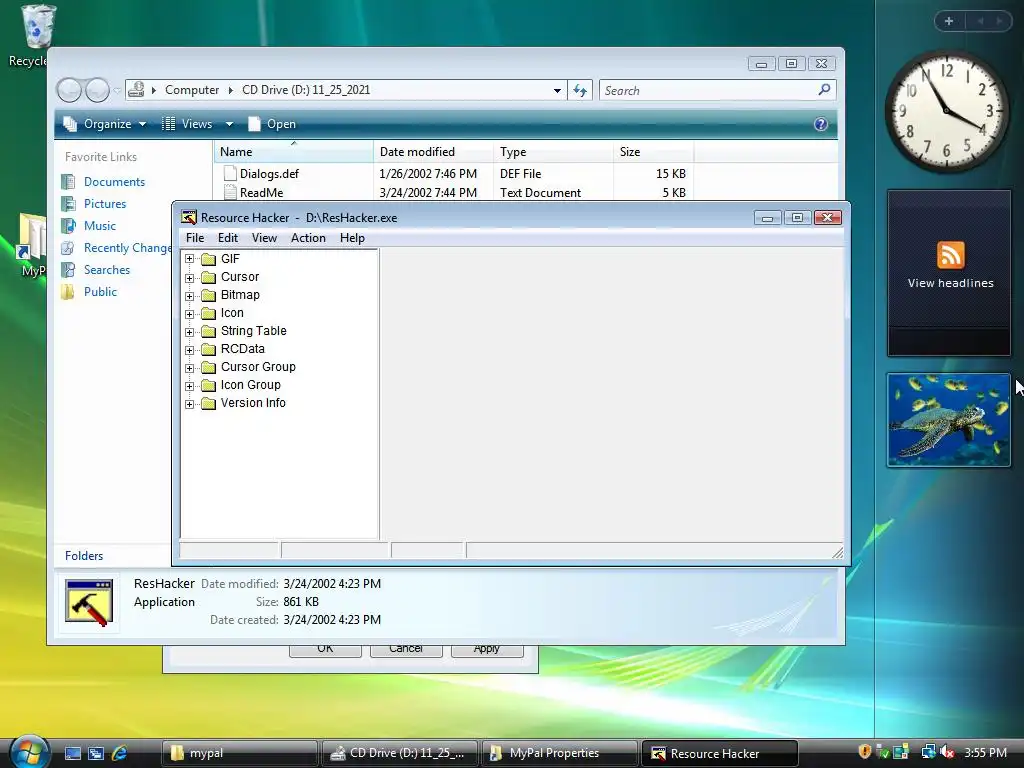This screenshot has height=768, width=1024.
Task: Sort by the Name column header
Action: [x=293, y=152]
